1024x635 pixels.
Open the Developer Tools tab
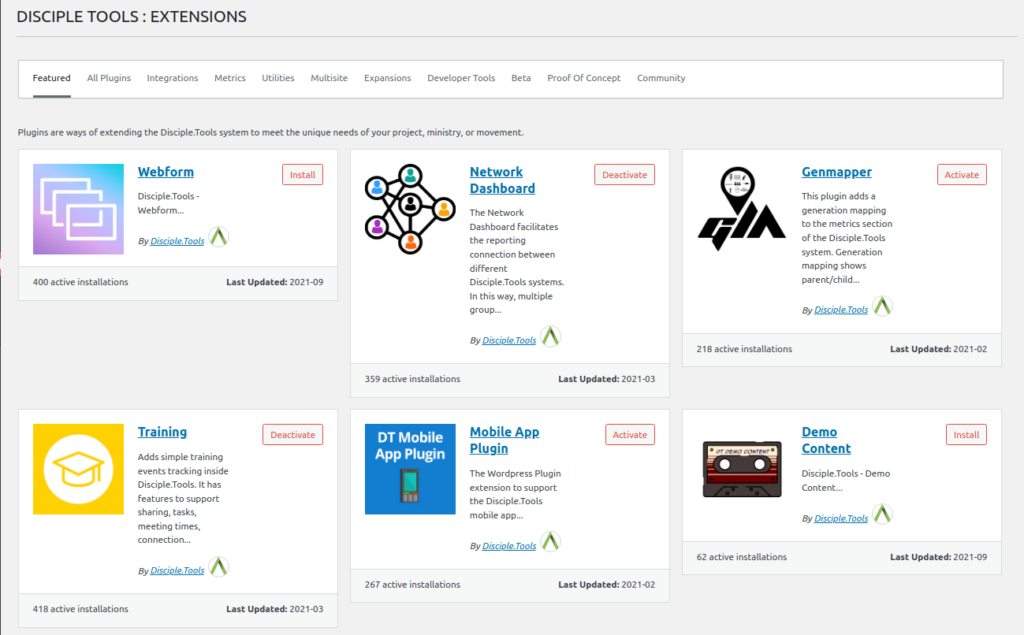pos(461,78)
